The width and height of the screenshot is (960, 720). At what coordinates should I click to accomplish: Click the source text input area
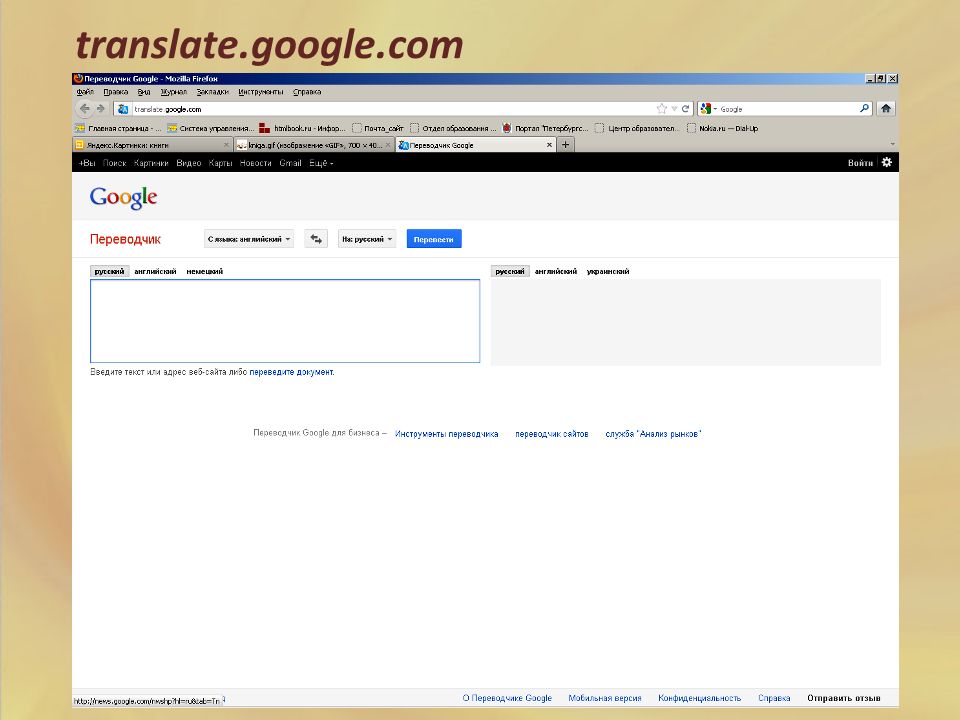[x=285, y=321]
